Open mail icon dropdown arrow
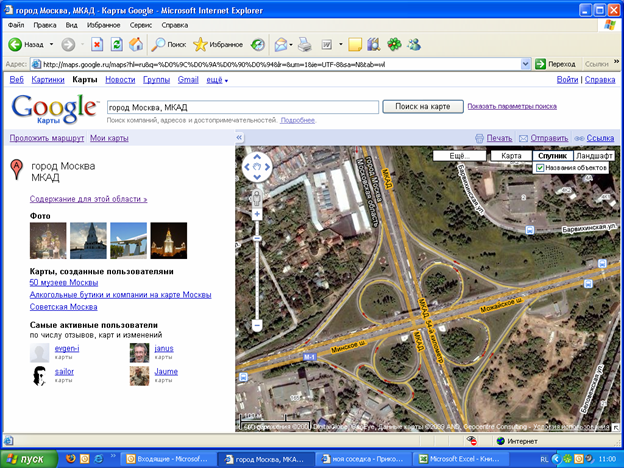Viewport: 625px width, 469px height. [x=291, y=44]
